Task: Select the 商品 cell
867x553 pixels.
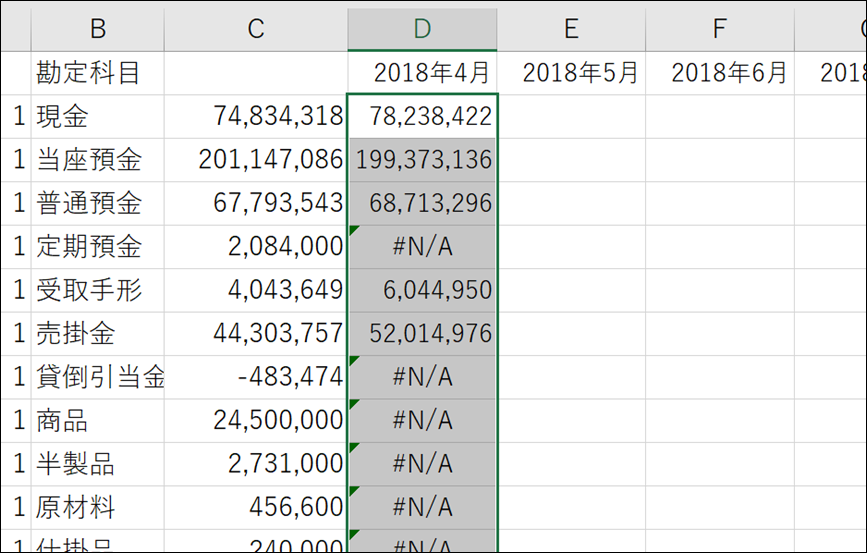Action: [98, 420]
